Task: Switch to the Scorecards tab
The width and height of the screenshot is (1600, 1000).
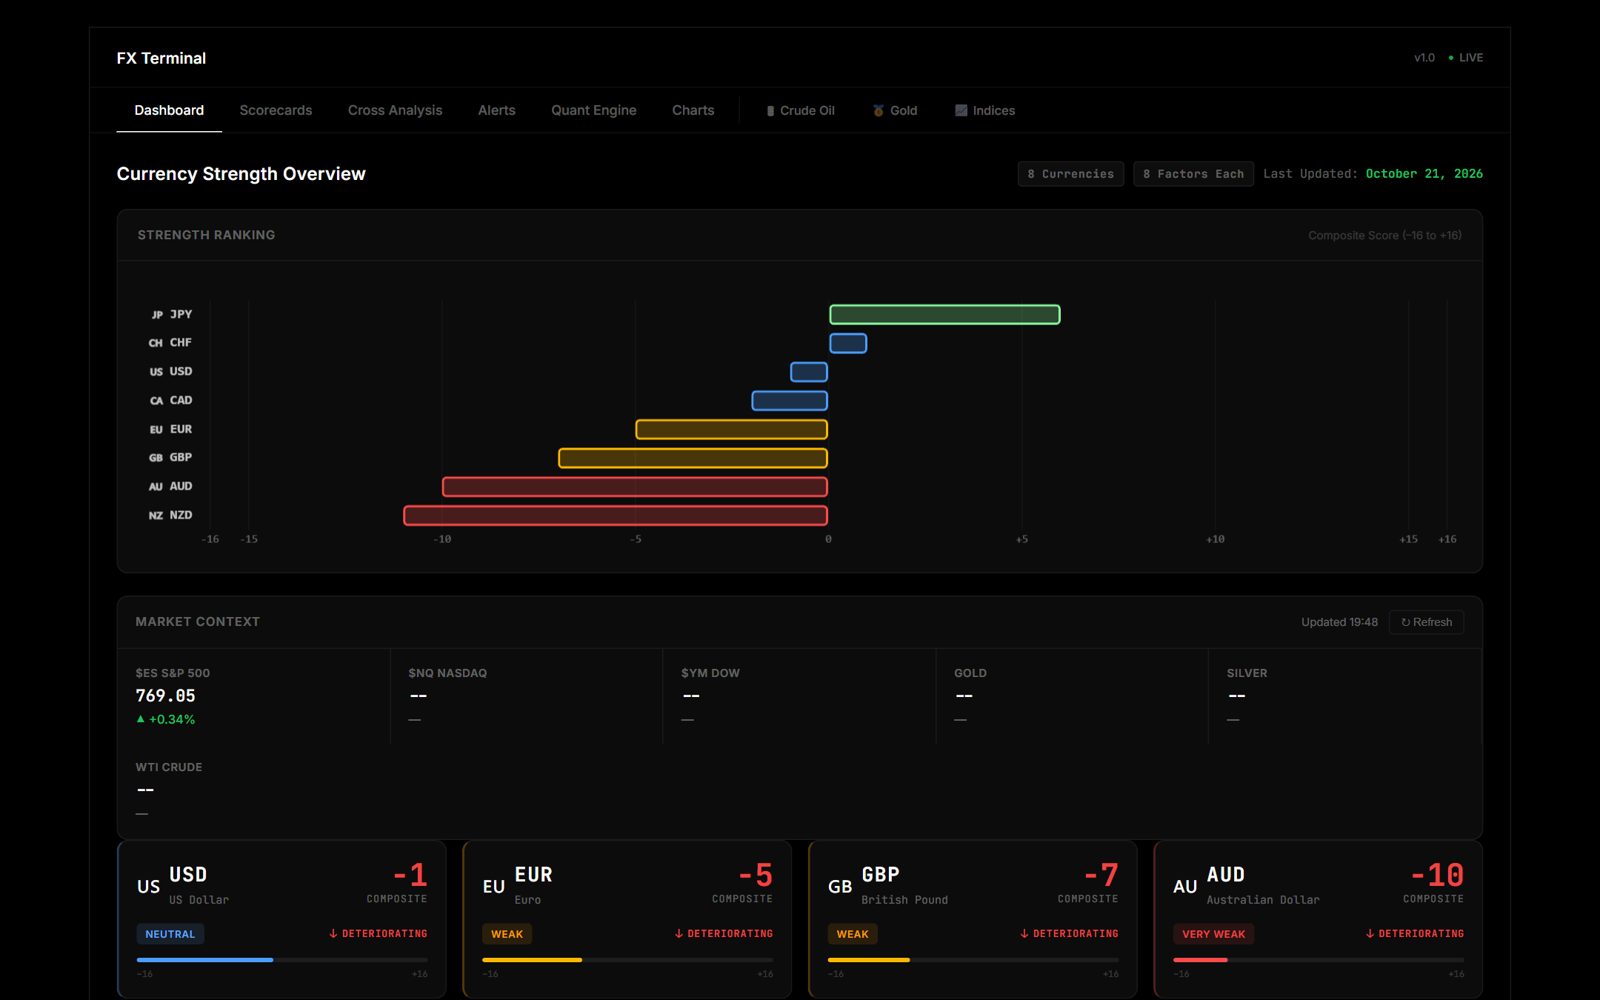Action: [x=276, y=110]
